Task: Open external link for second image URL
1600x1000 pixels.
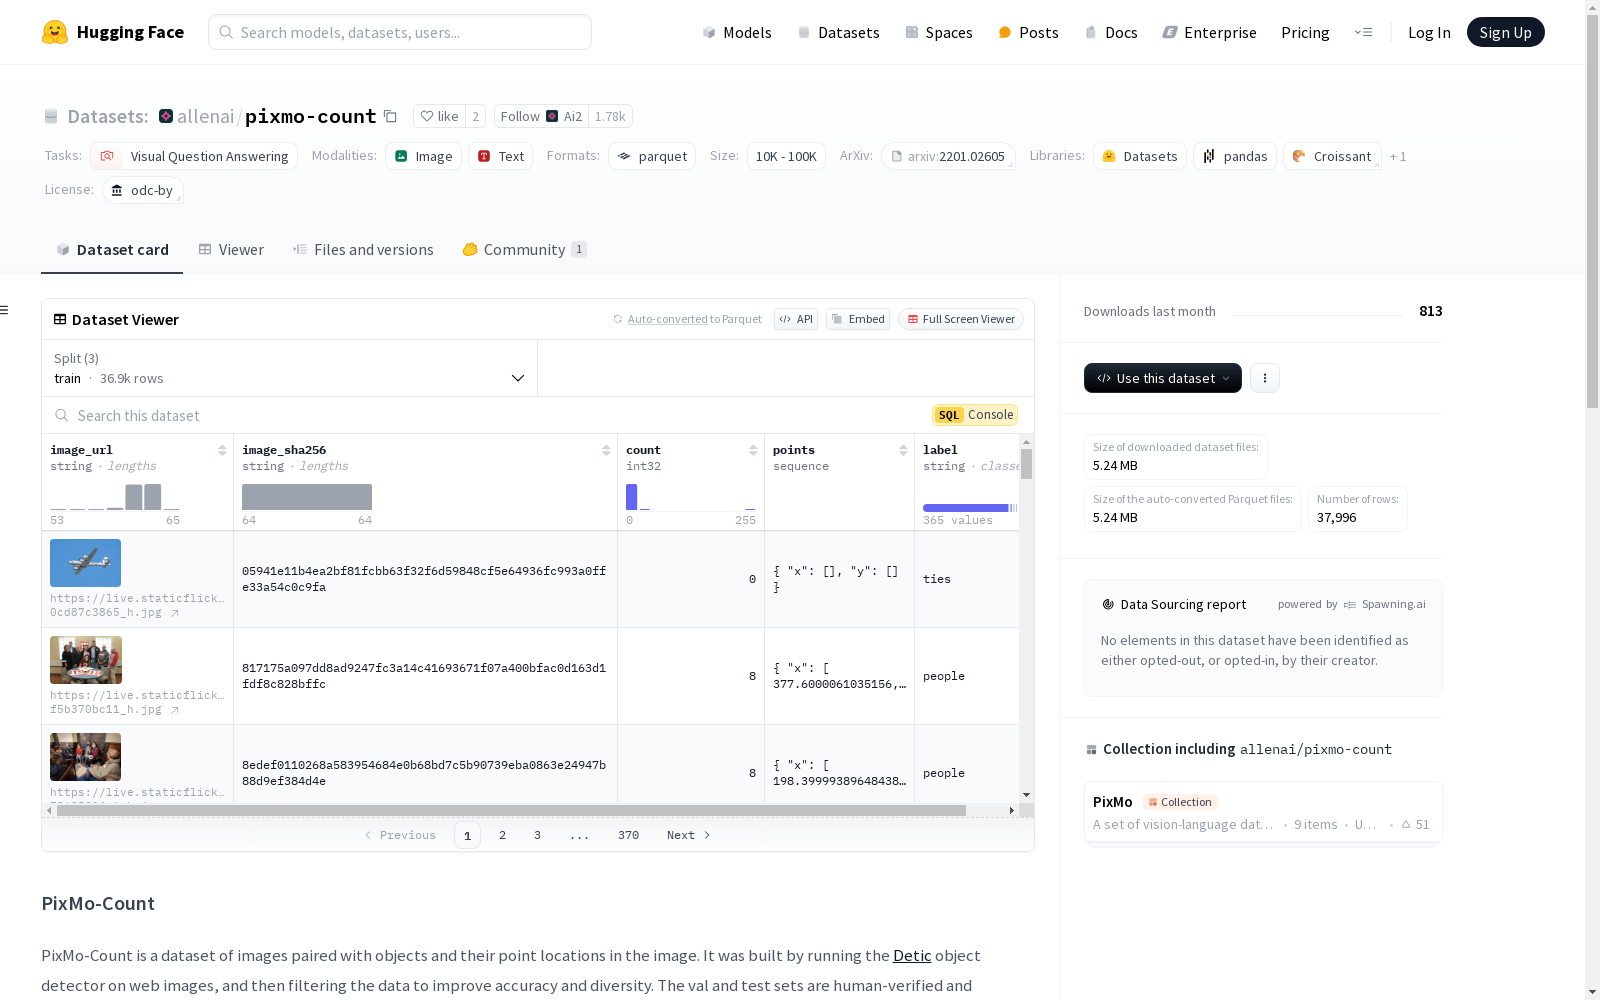Action: (175, 710)
